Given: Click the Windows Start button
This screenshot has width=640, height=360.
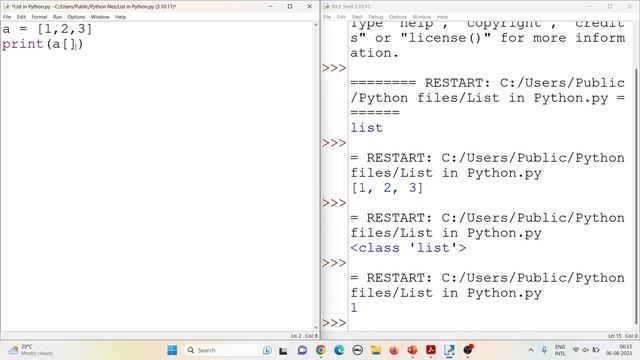Looking at the screenshot, I should 172,350.
